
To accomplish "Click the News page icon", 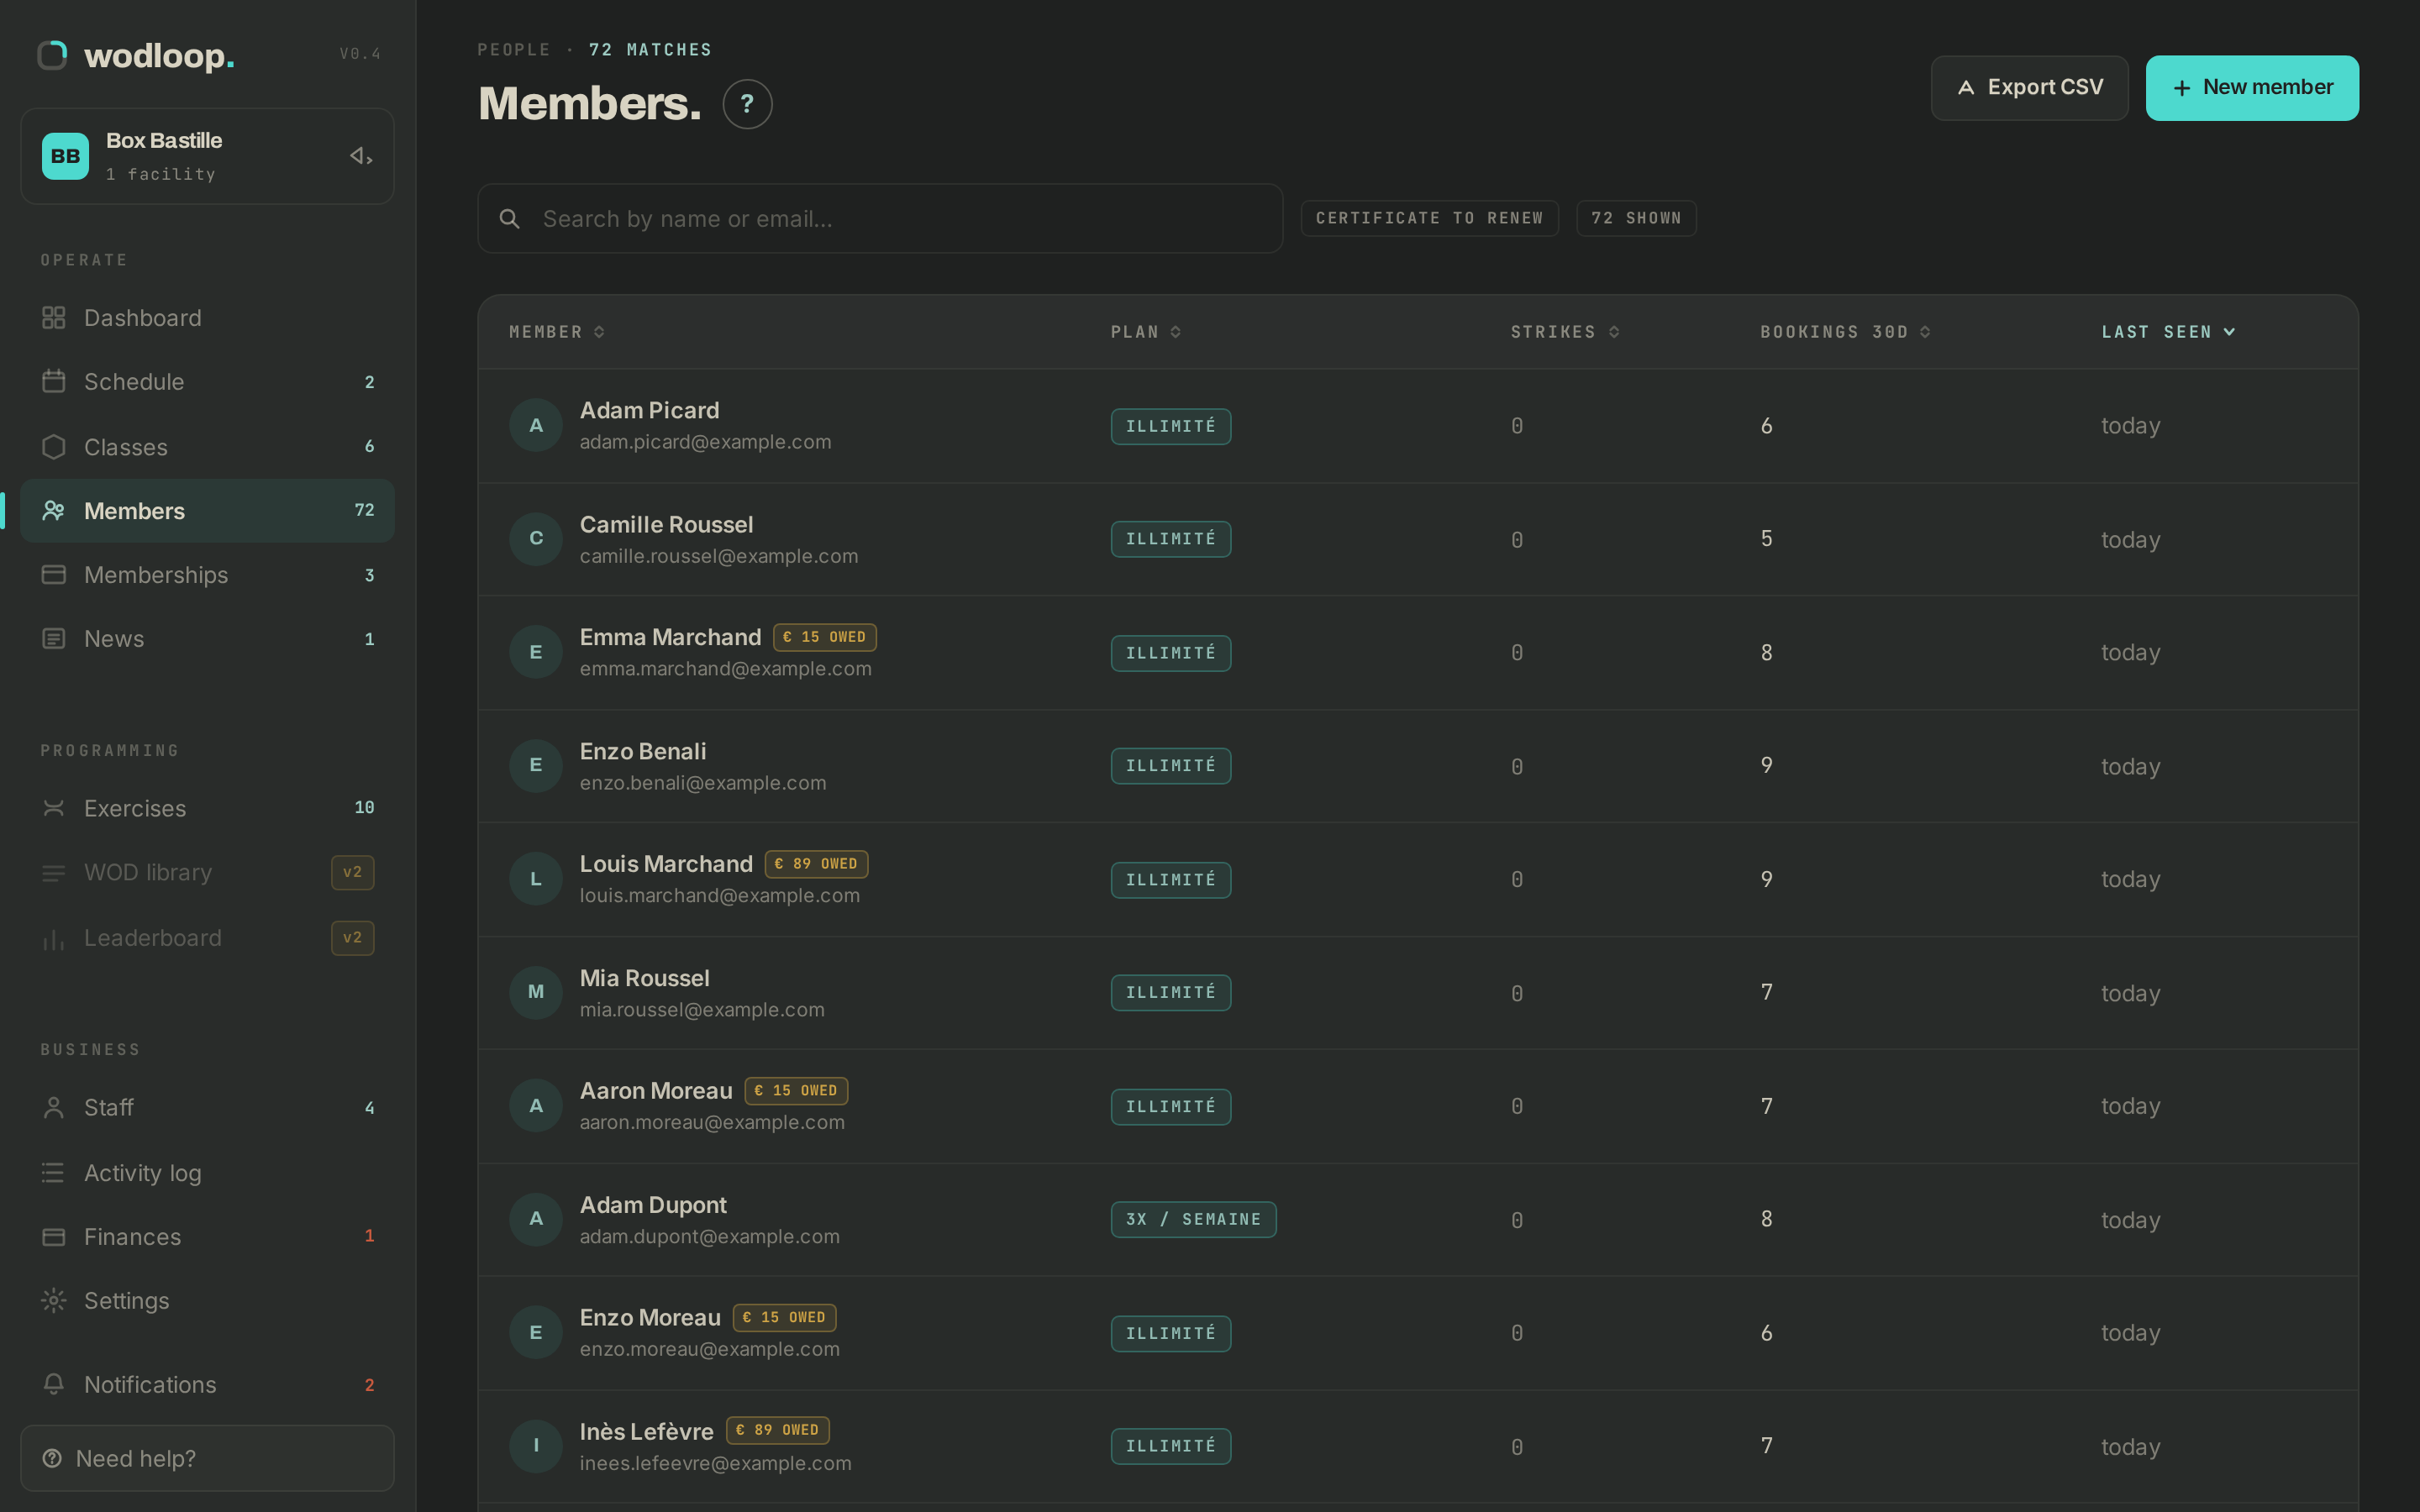I will pyautogui.click(x=54, y=638).
